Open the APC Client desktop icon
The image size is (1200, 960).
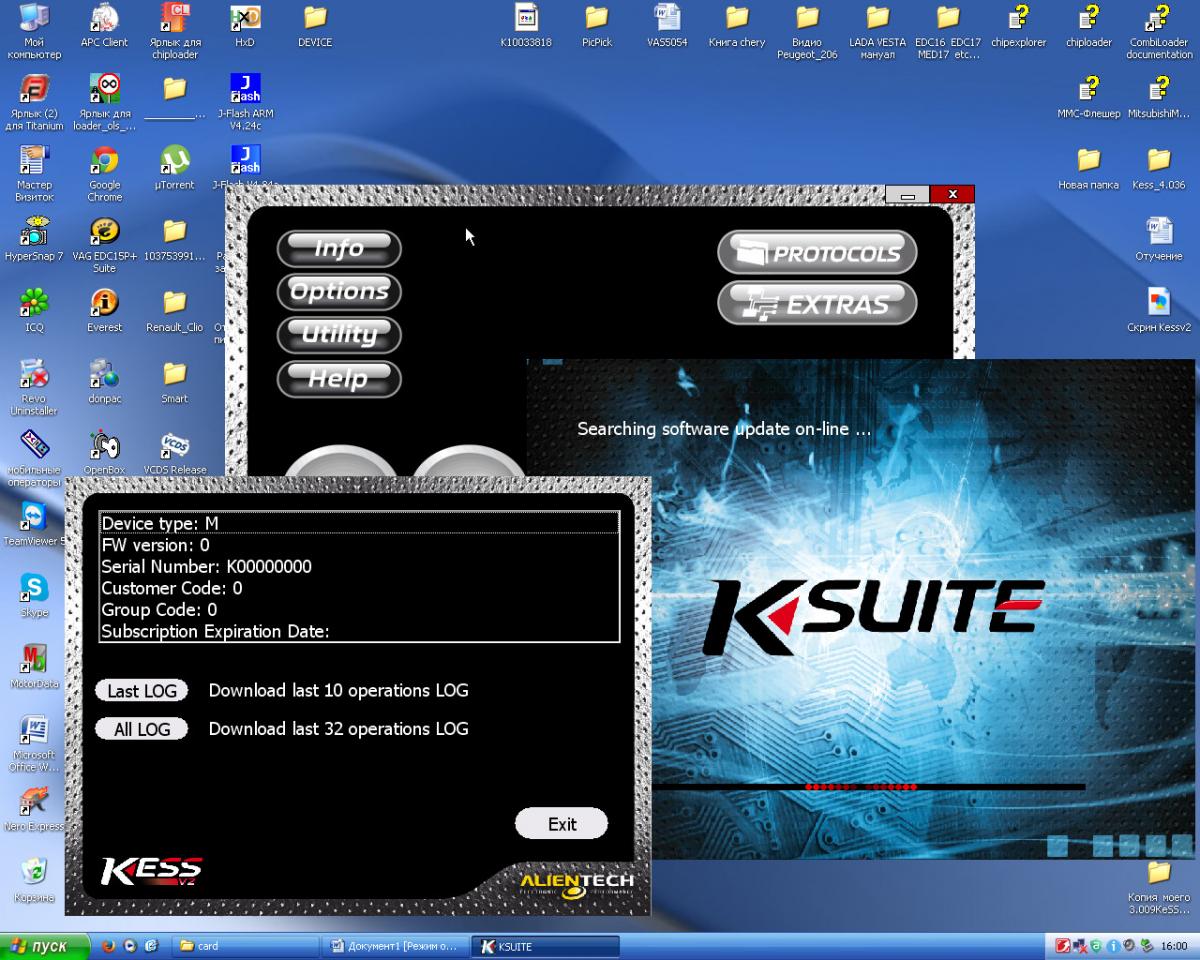tap(104, 26)
